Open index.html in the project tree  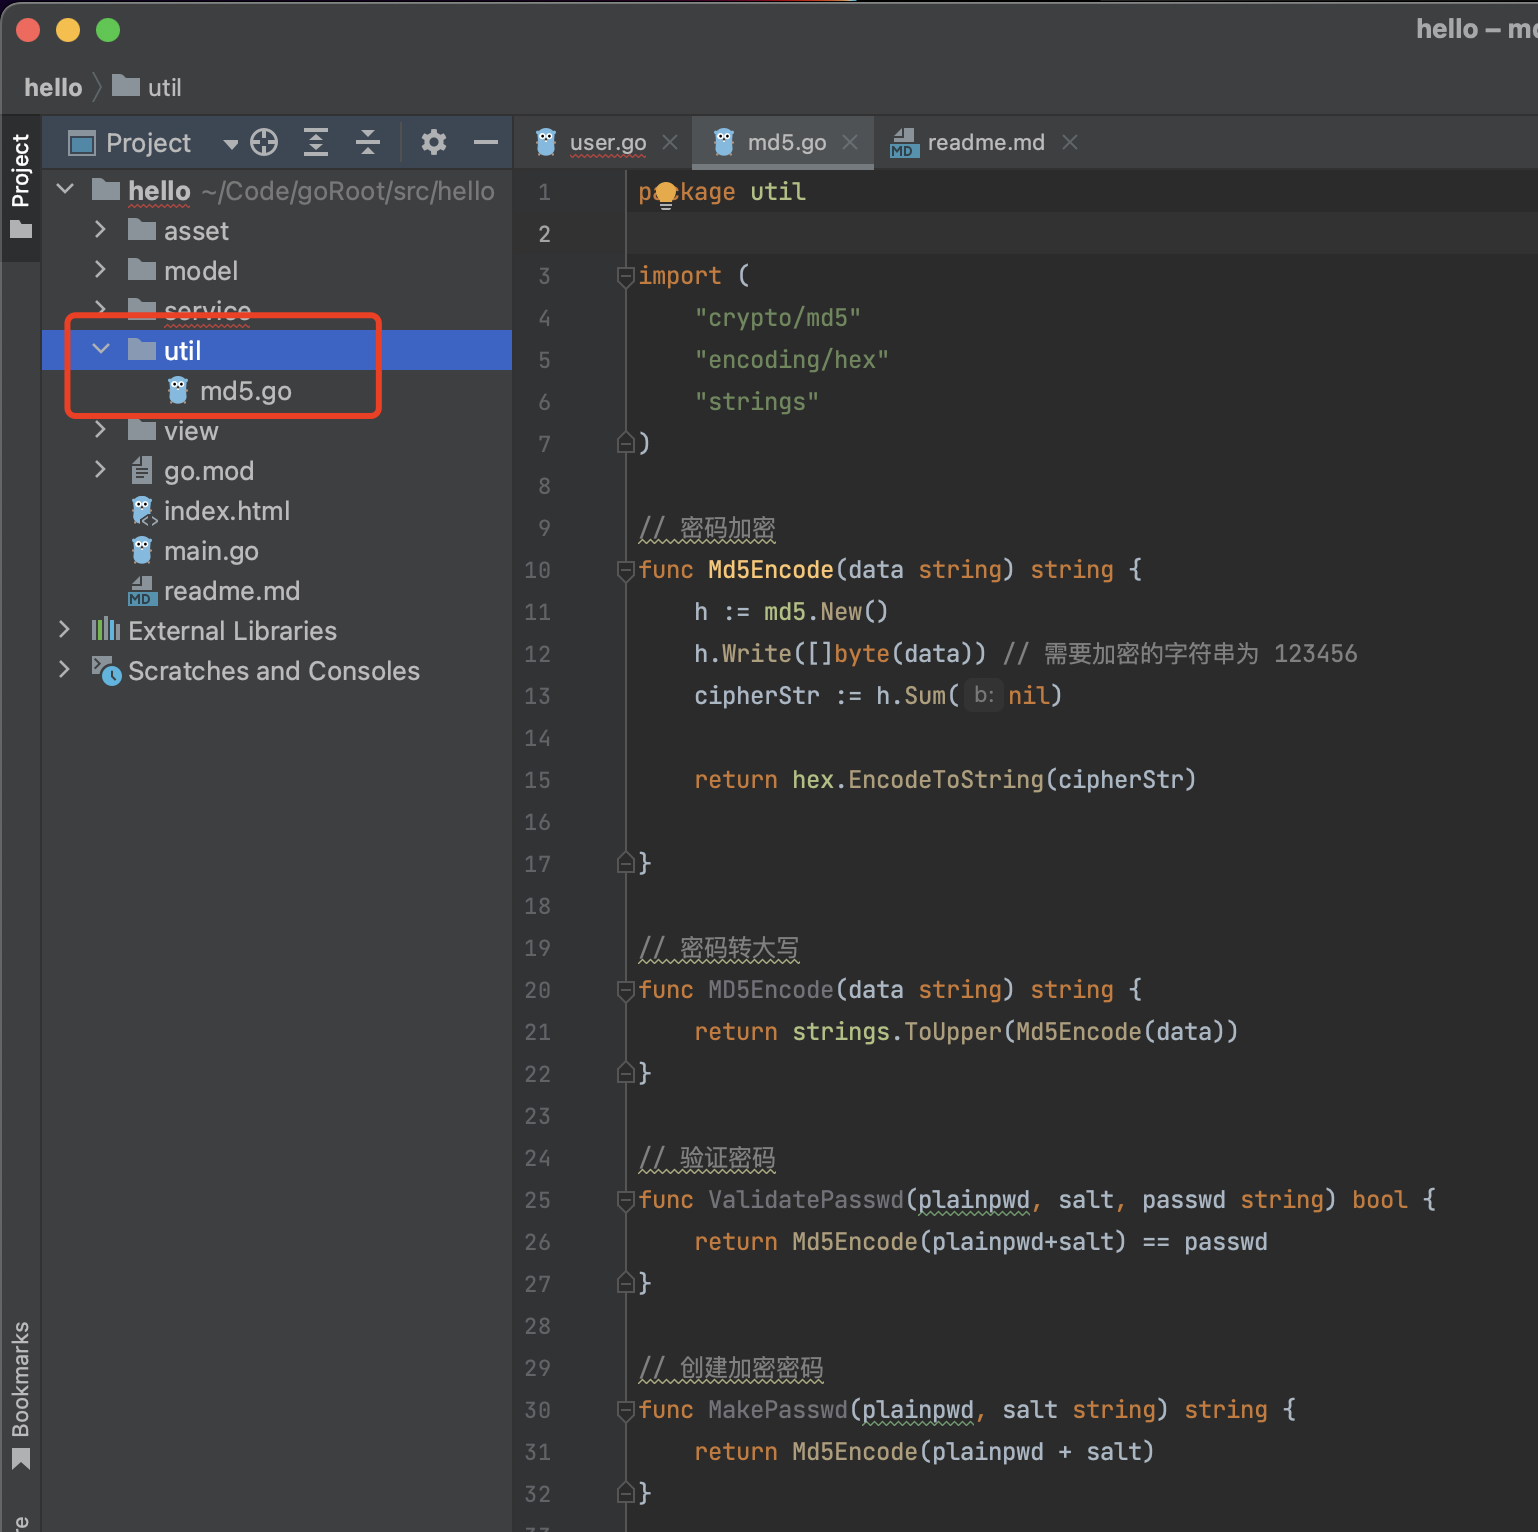[227, 511]
